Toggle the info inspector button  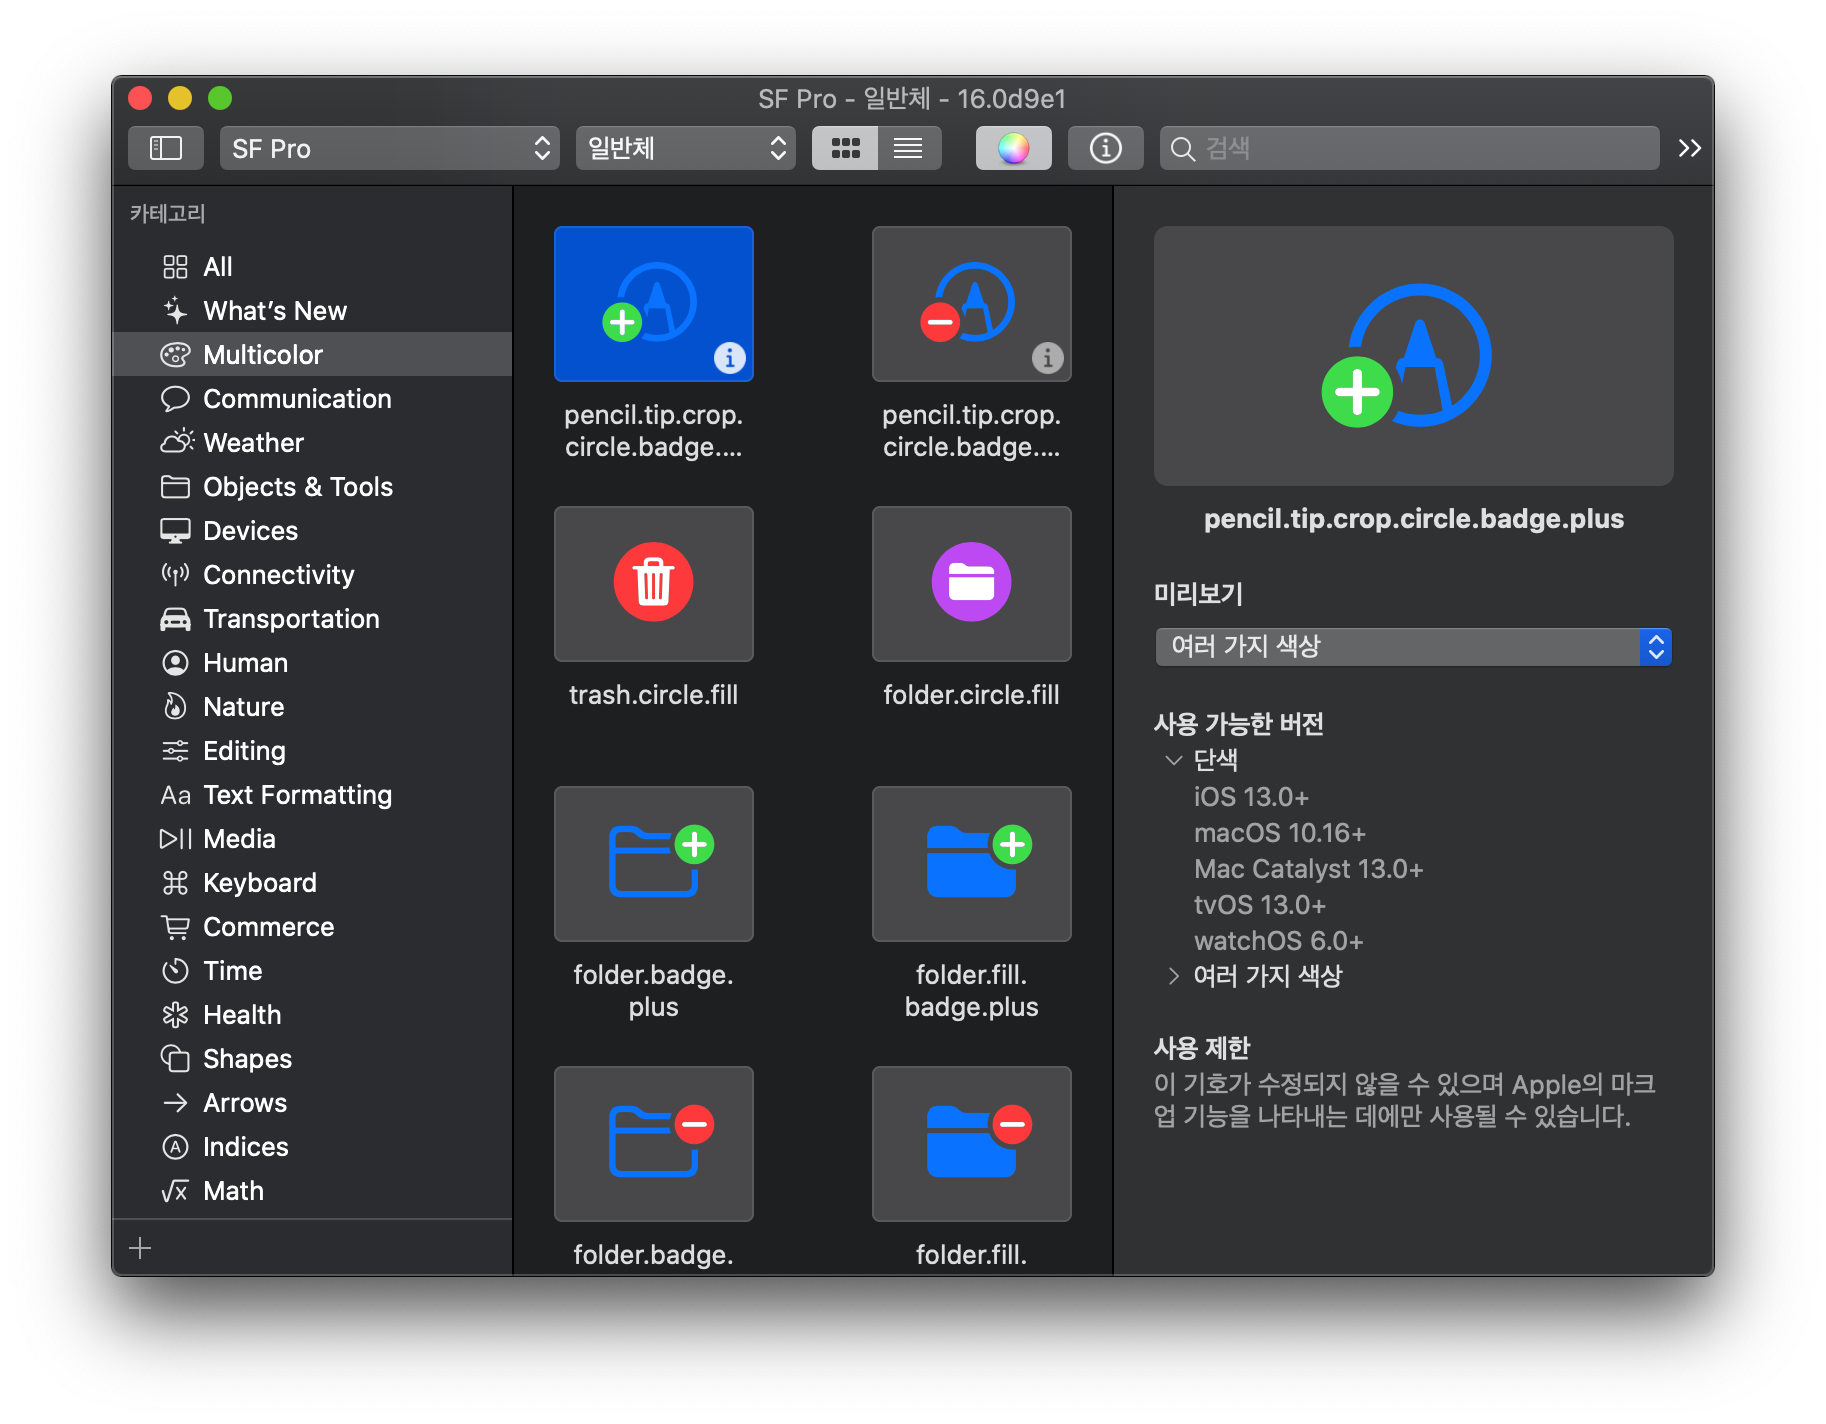[x=1105, y=148]
